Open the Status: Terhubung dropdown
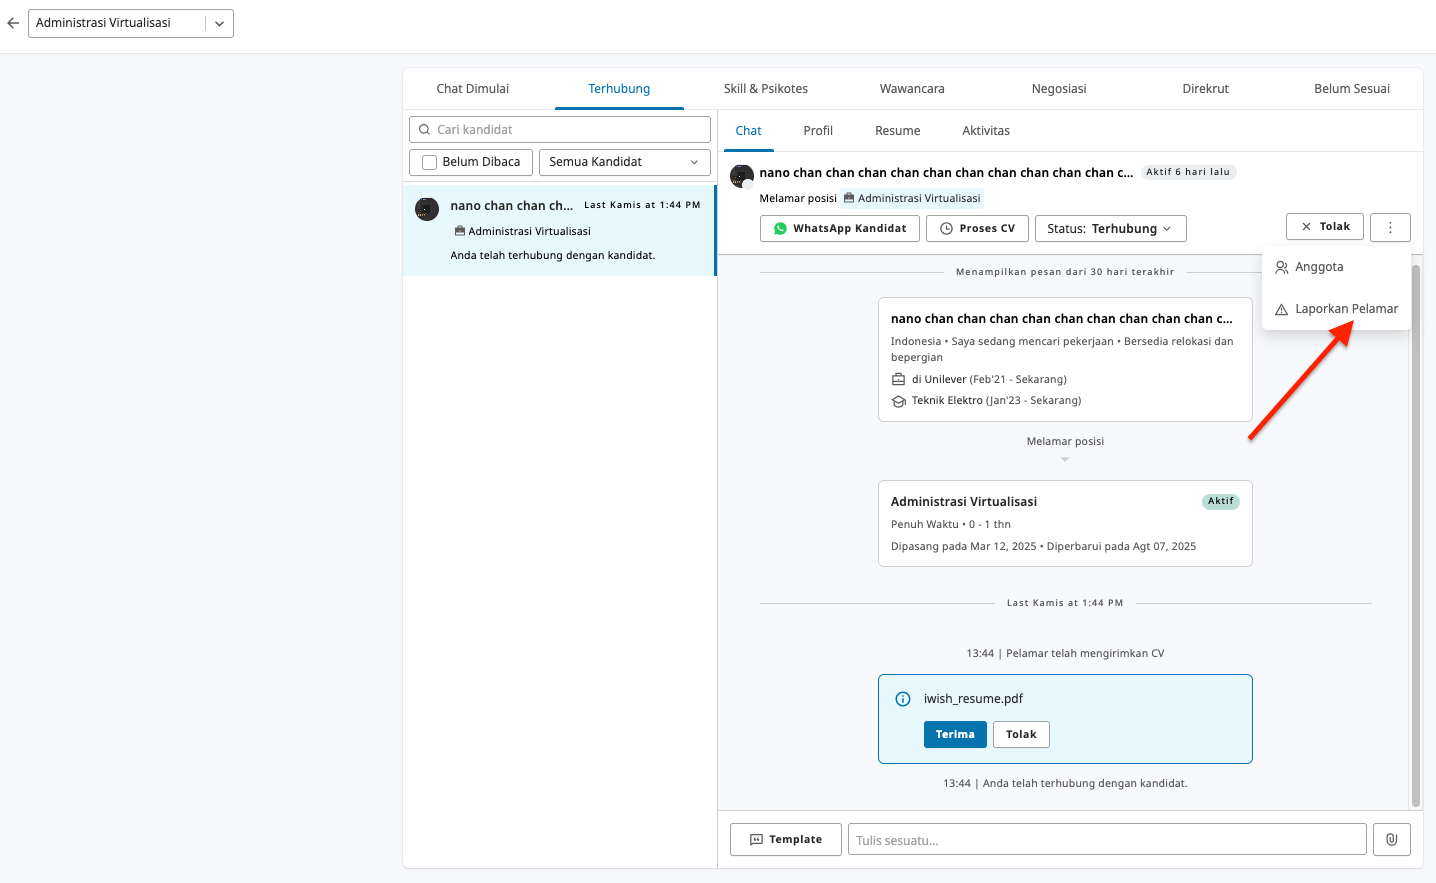 tap(1110, 229)
